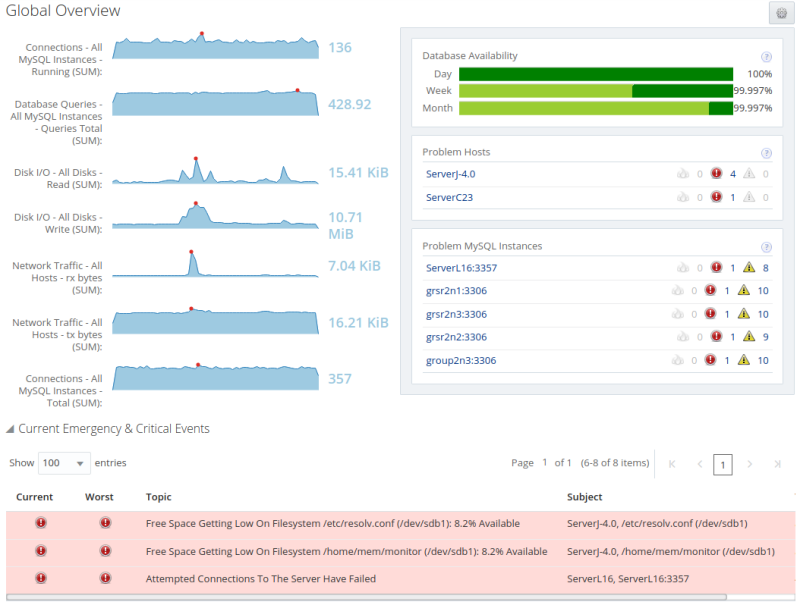Open help icon for Problem Hosts

766,153
